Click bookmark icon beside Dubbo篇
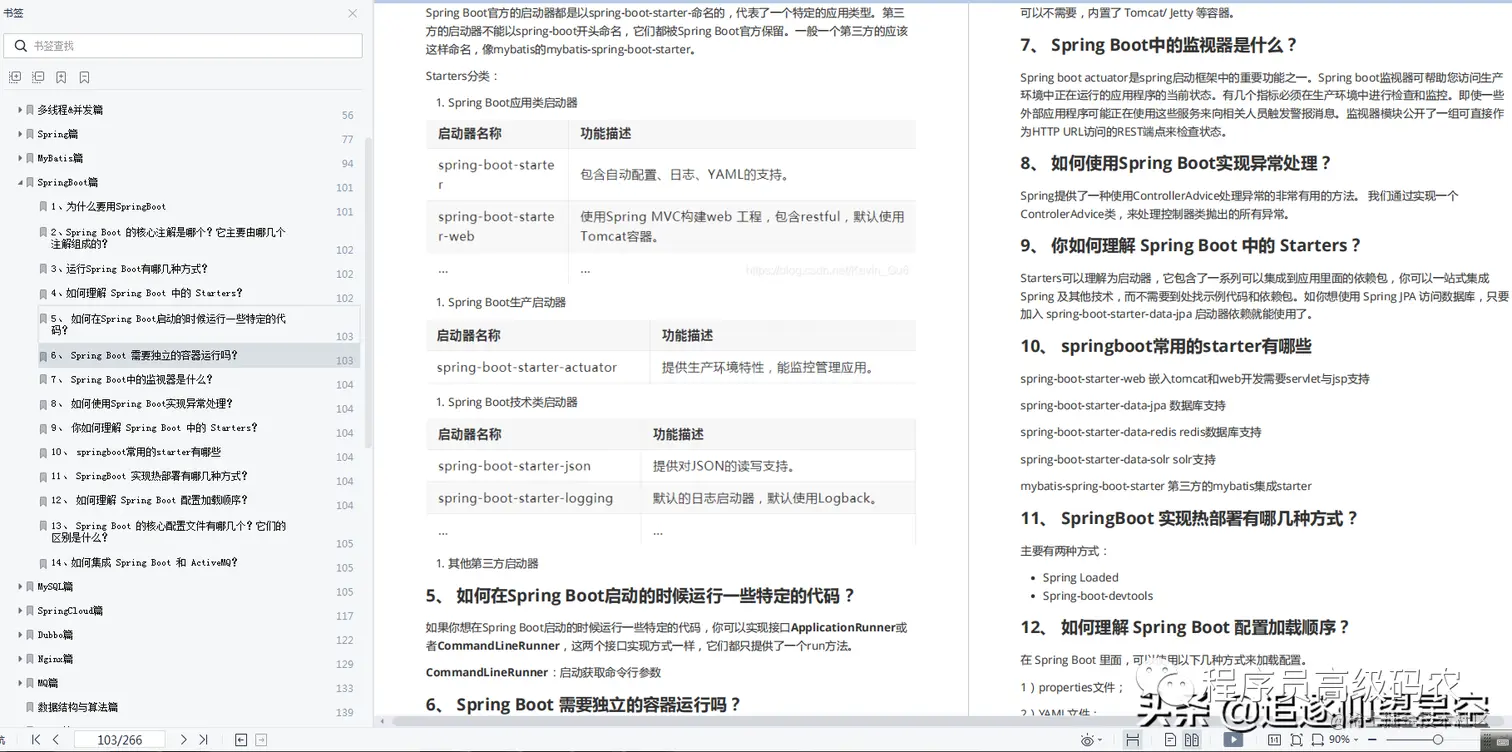The width and height of the screenshot is (1512, 752). pyautogui.click(x=30, y=634)
